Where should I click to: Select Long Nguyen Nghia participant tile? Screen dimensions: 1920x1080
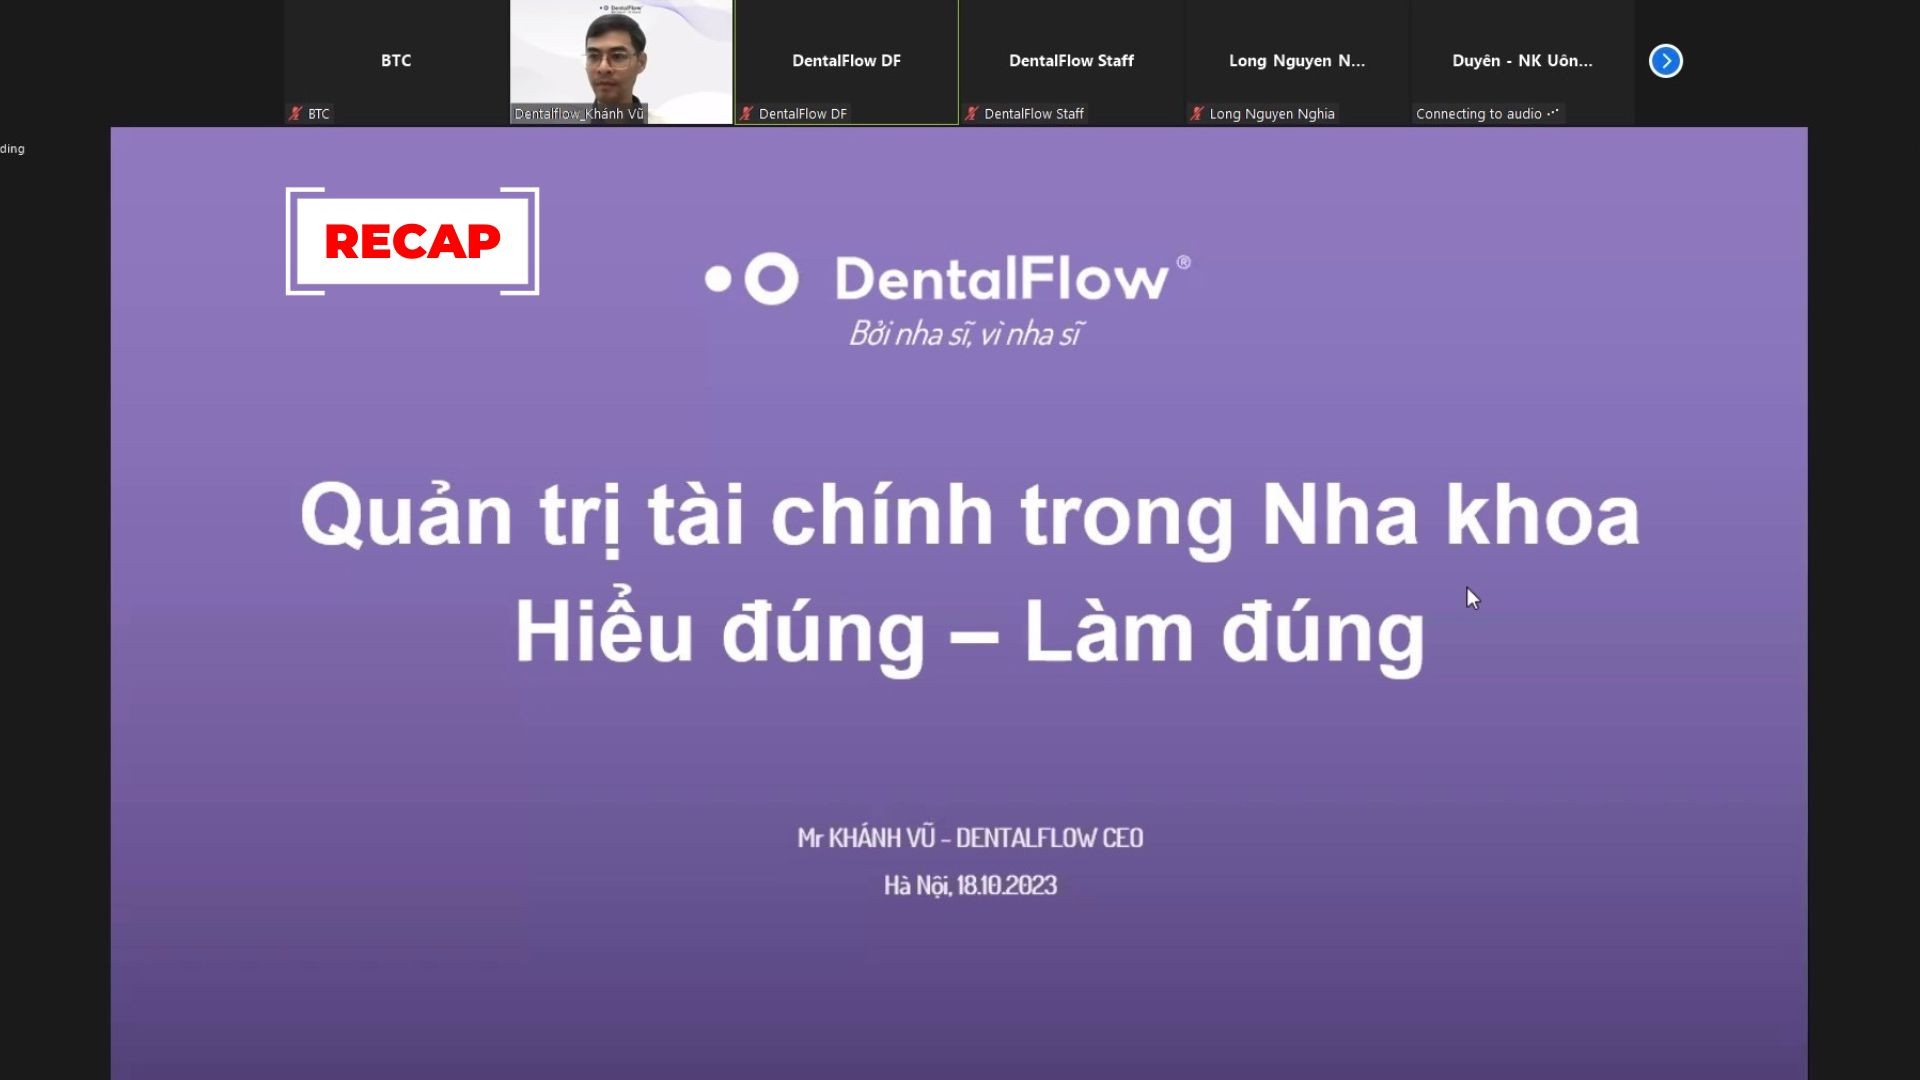pyautogui.click(x=1297, y=62)
